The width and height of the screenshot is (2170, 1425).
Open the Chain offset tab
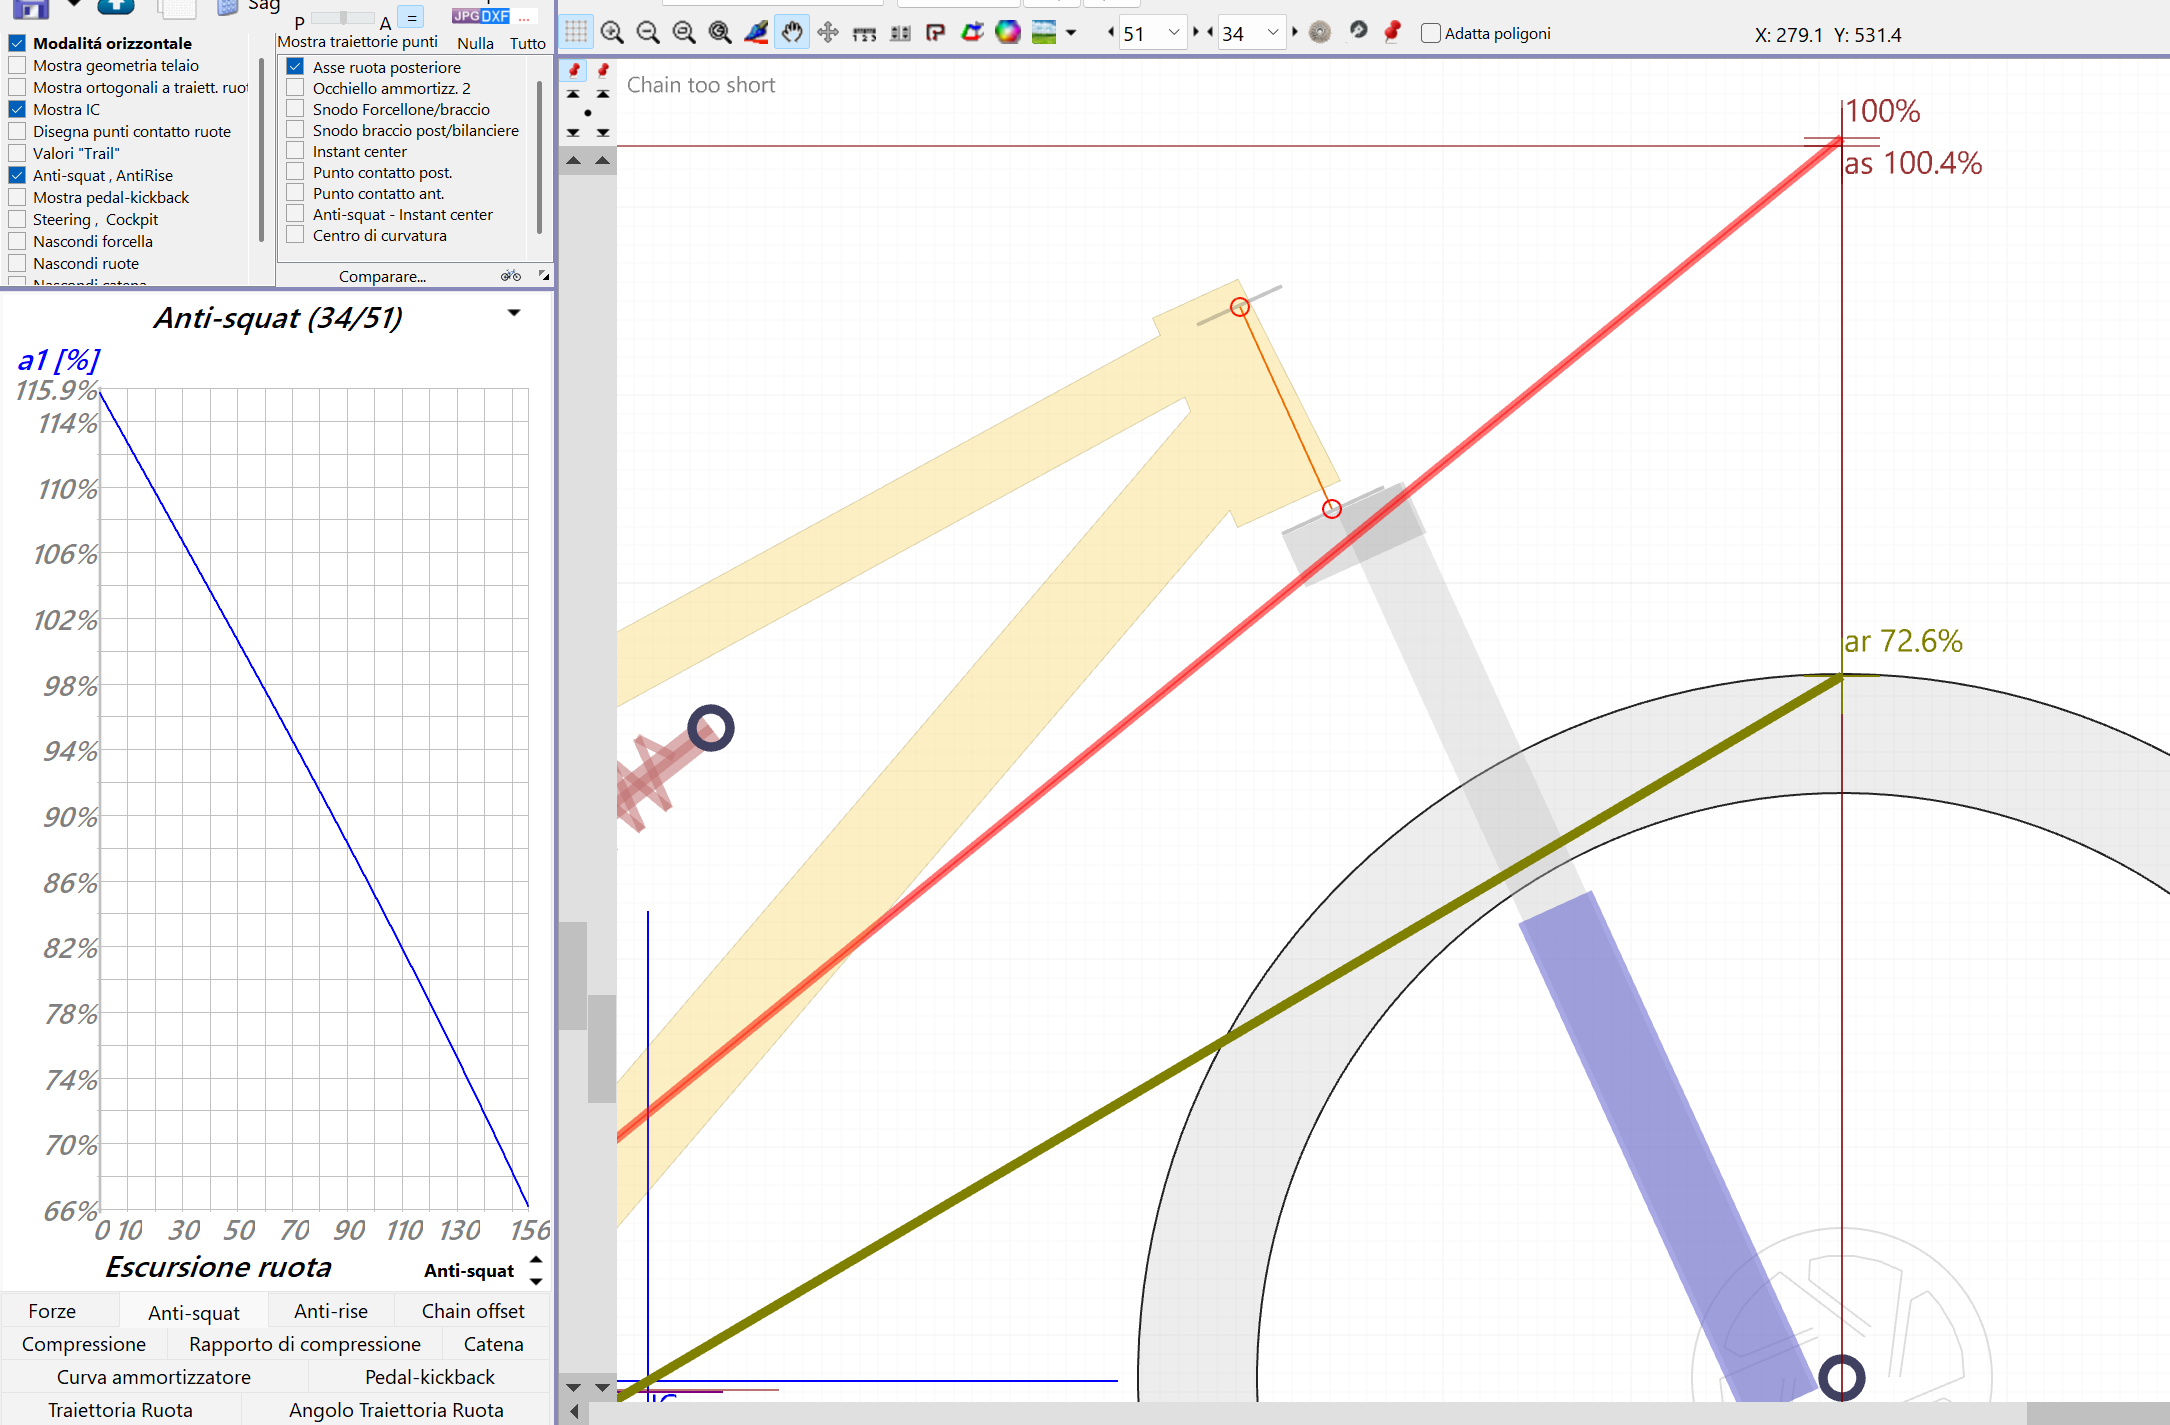click(x=472, y=1311)
